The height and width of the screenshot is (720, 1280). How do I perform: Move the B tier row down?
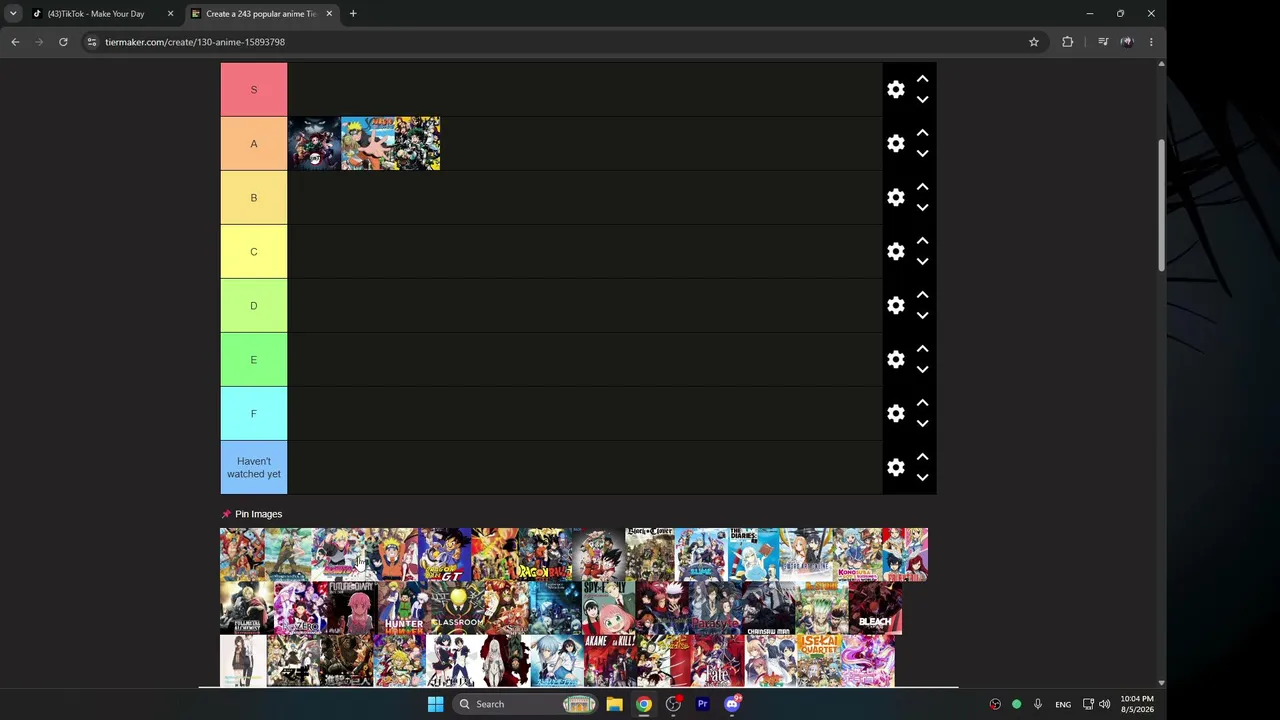click(x=922, y=208)
